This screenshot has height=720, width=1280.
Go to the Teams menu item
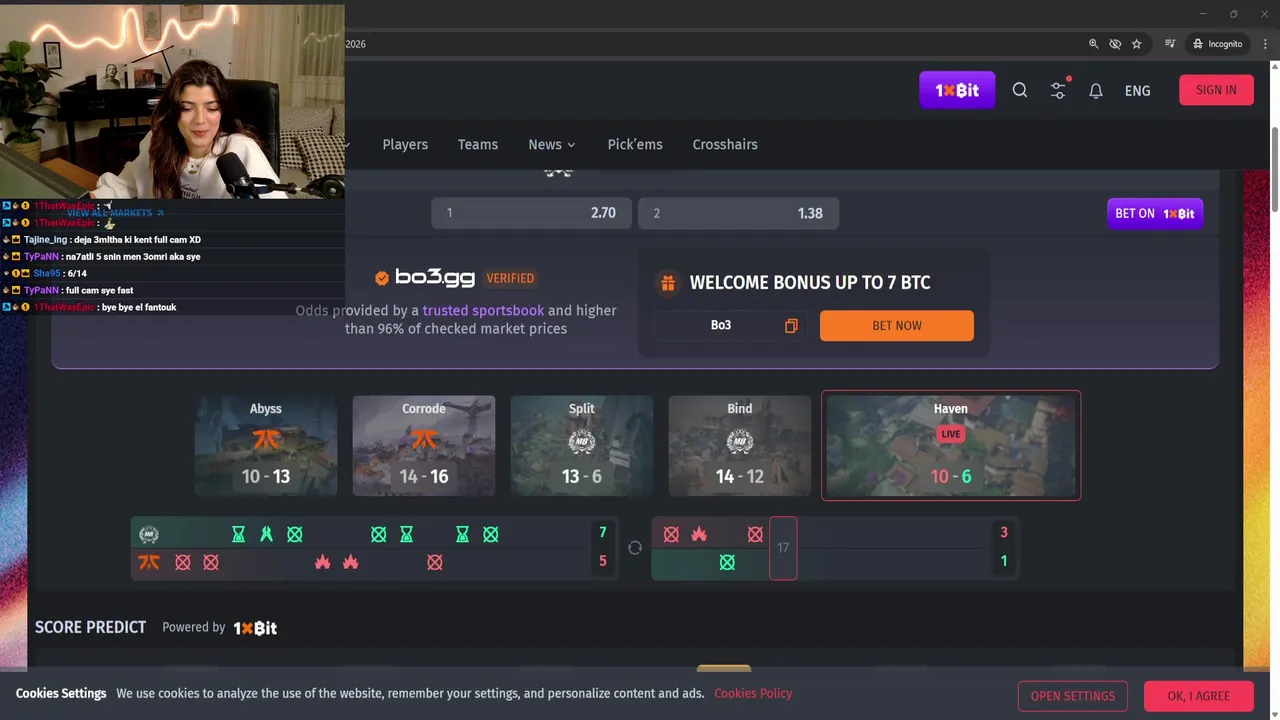click(x=478, y=144)
